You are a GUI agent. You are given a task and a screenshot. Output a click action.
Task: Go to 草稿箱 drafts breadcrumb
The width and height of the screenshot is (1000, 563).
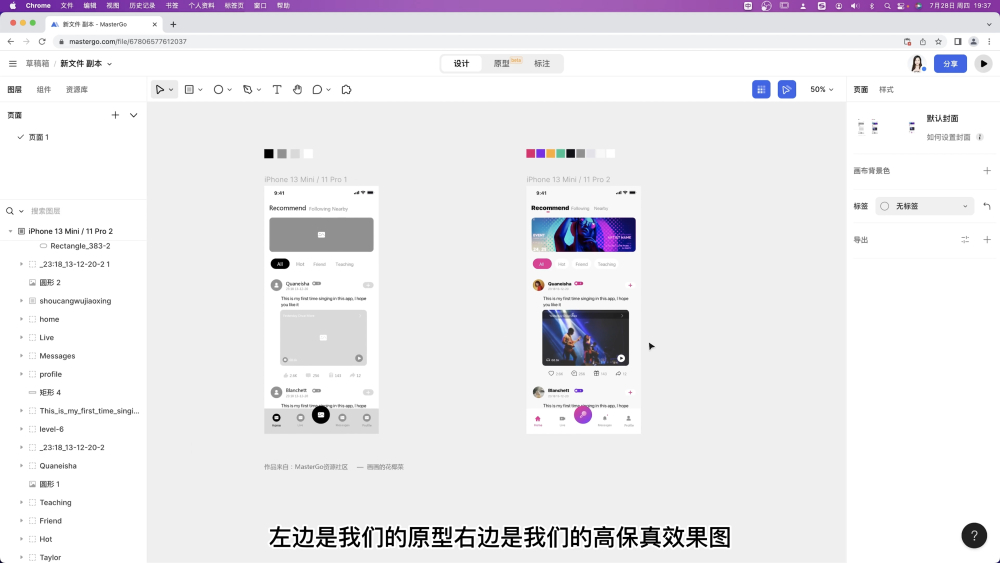37,64
